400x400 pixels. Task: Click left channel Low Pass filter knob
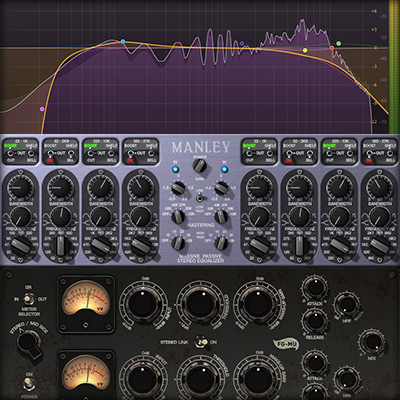coord(178,217)
